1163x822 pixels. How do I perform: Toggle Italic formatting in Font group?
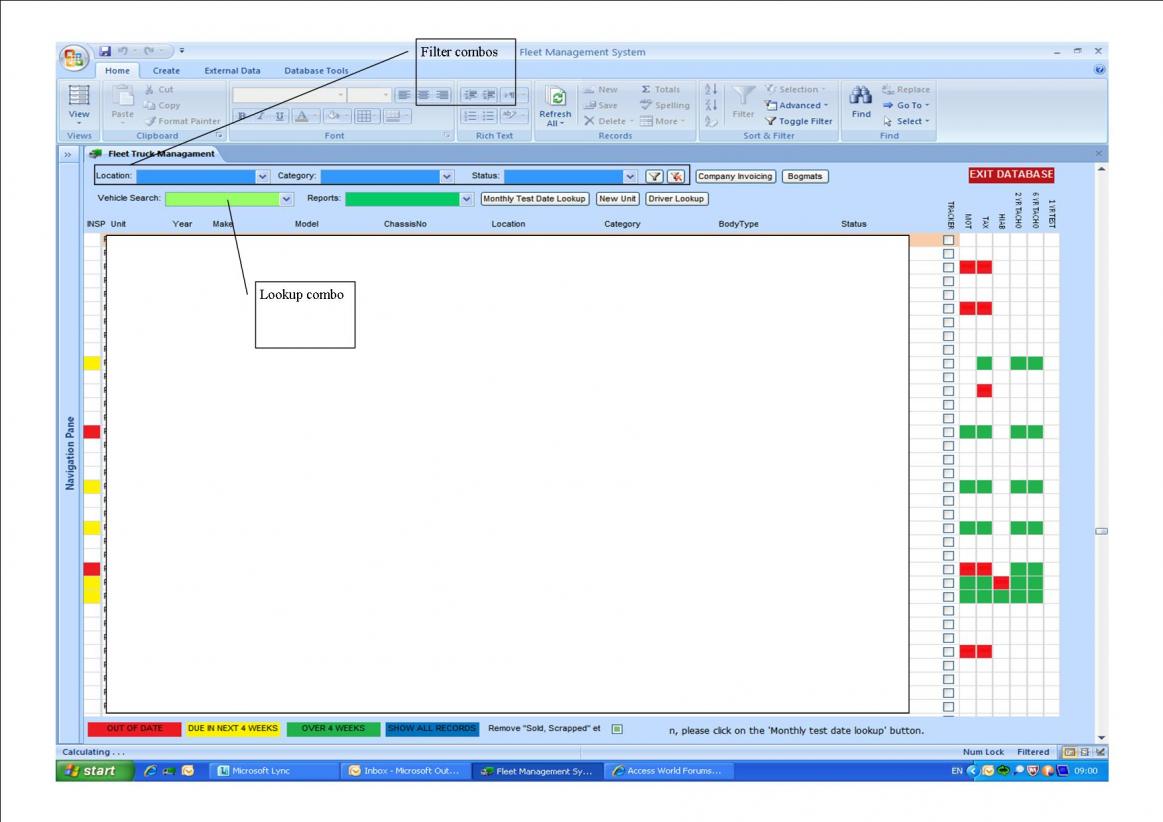coord(260,116)
